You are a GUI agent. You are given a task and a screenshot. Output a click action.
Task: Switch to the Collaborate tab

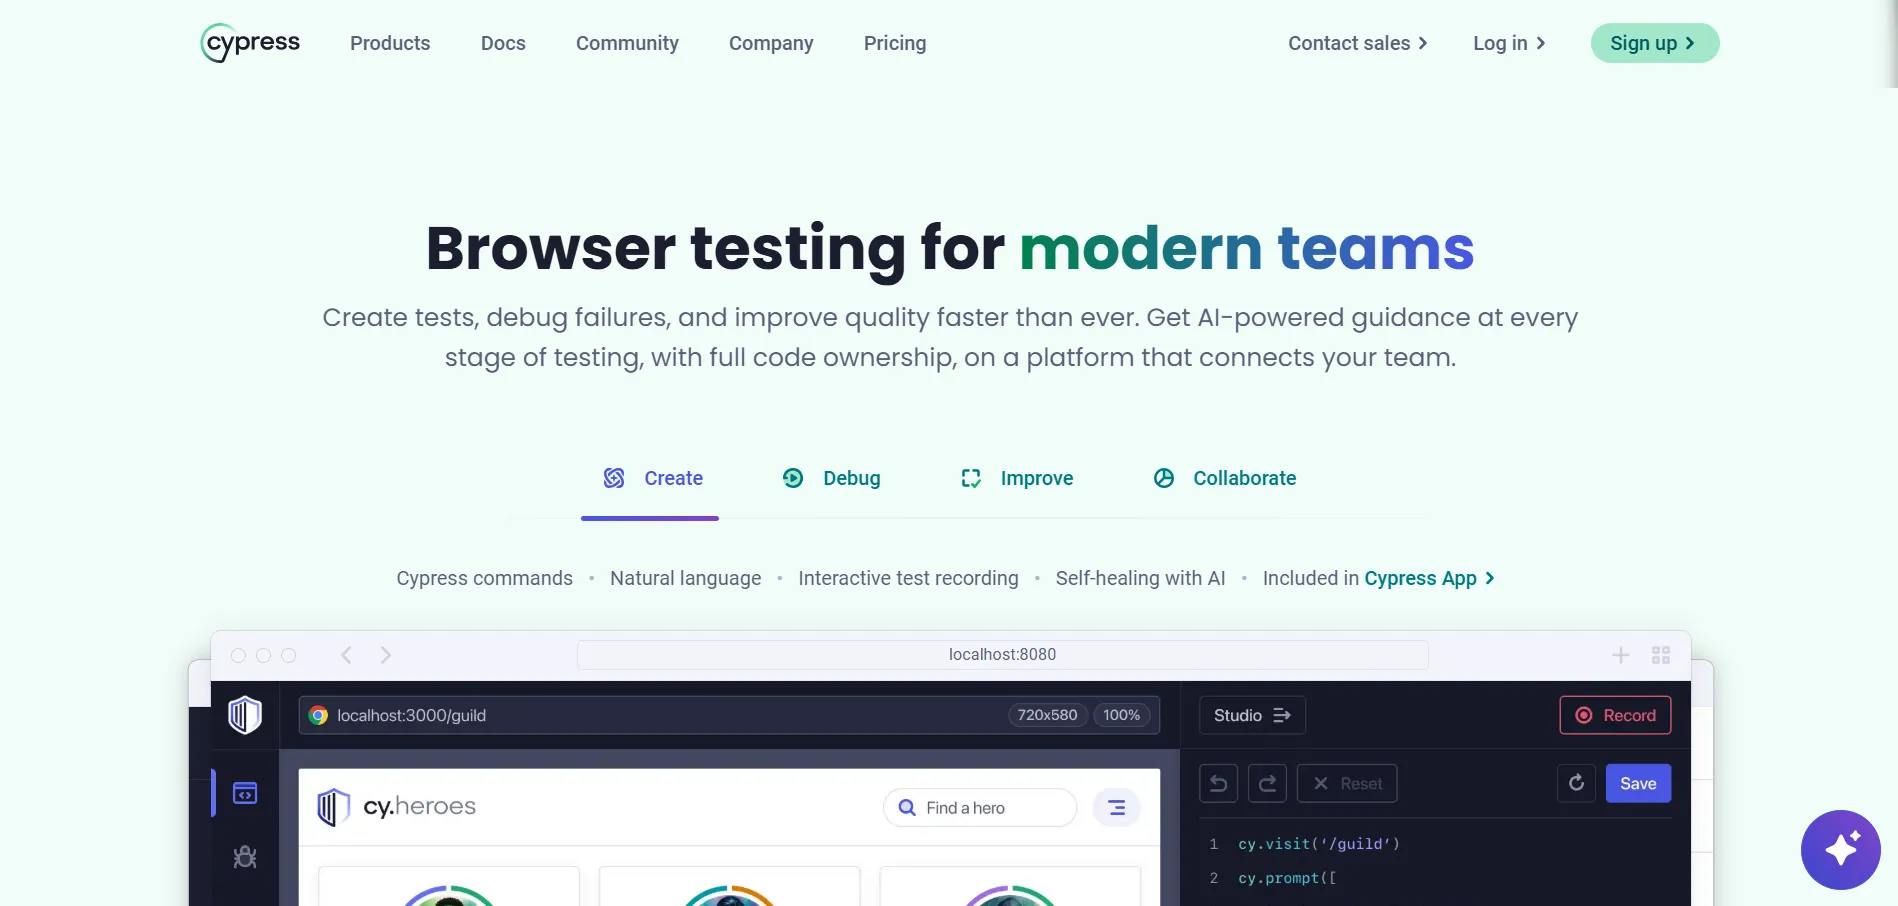pyautogui.click(x=1224, y=478)
